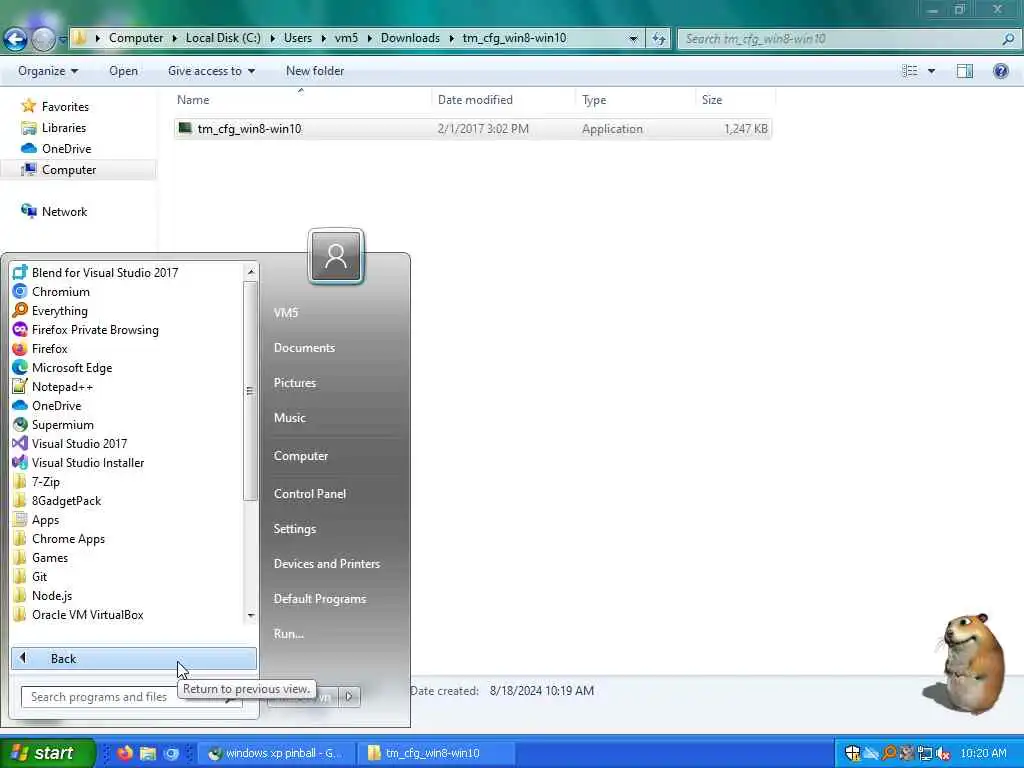Image resolution: width=1024 pixels, height=768 pixels.
Task: Launch Microsoft Edge from Start menu
Action: pos(72,367)
